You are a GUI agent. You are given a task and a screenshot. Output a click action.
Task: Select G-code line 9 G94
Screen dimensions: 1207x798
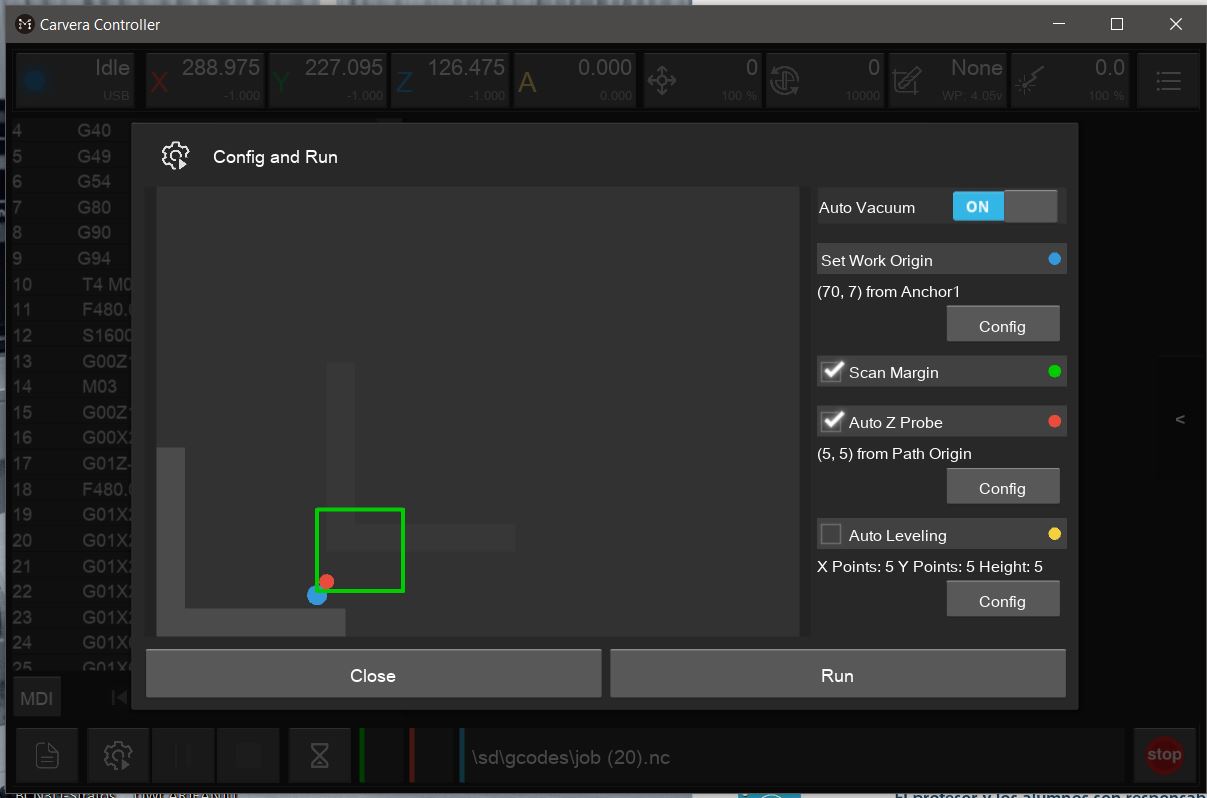click(70, 258)
